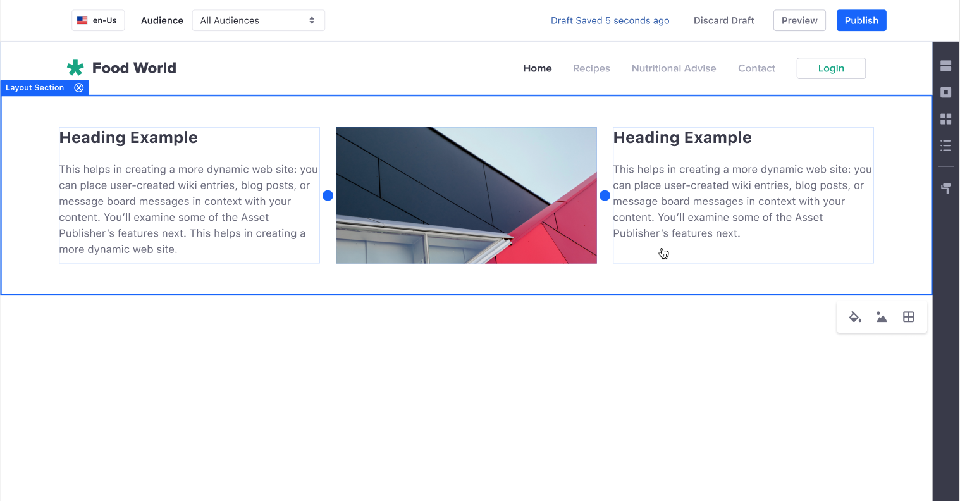Click the Contact navigation link

pyautogui.click(x=756, y=68)
